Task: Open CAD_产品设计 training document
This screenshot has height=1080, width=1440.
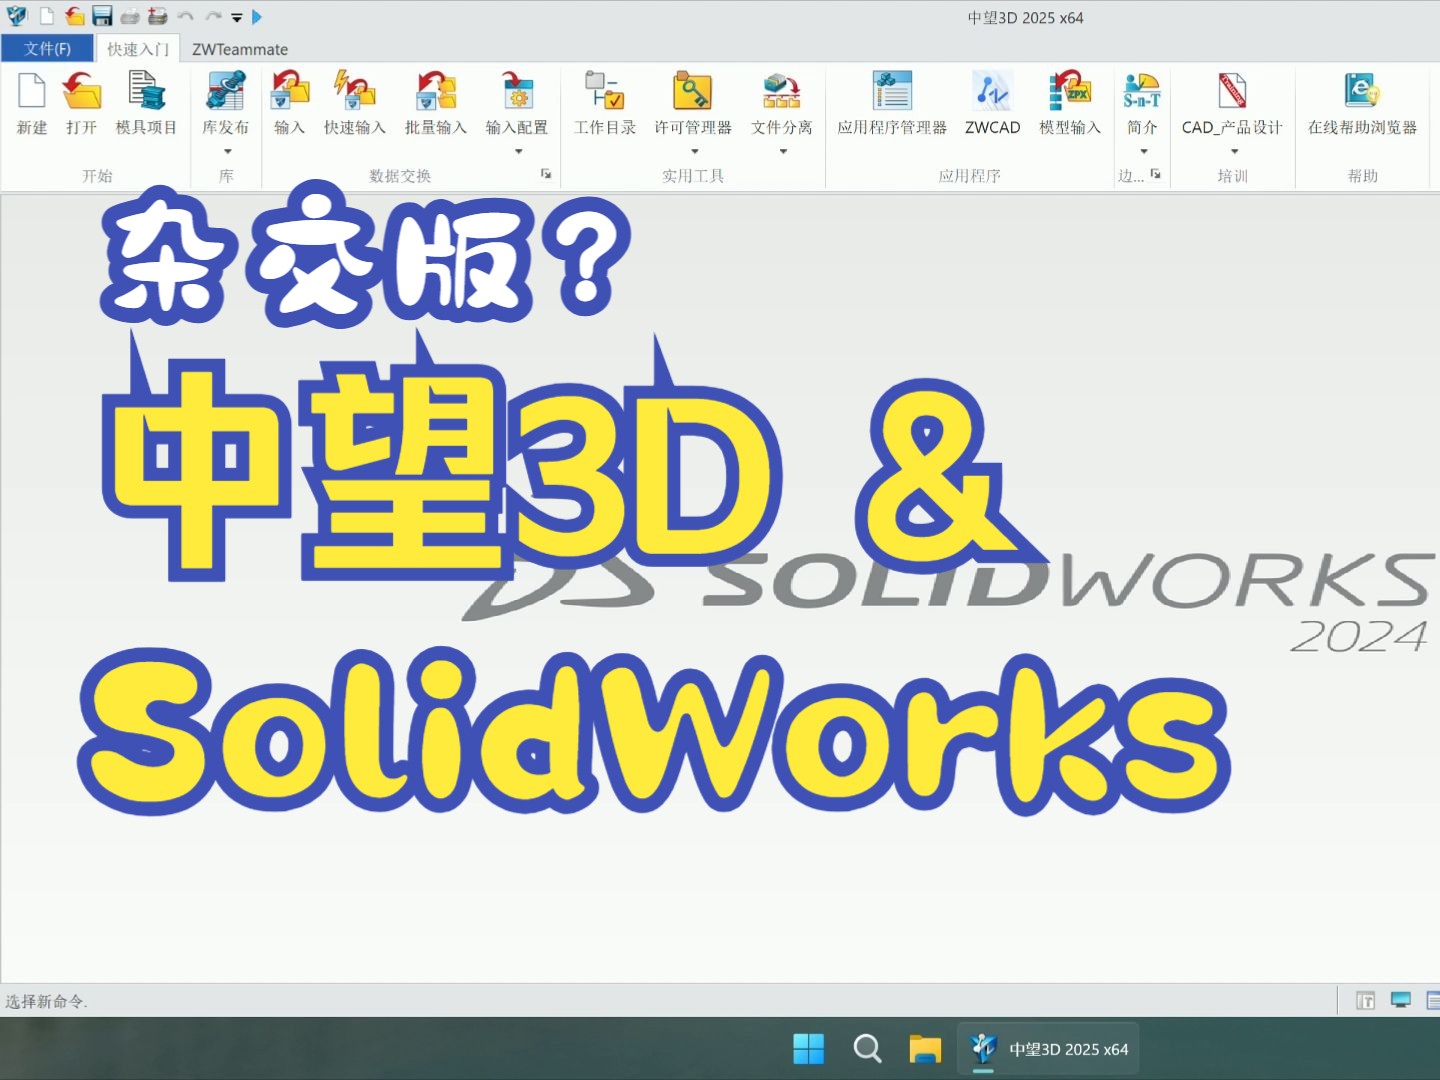Action: click(1232, 92)
